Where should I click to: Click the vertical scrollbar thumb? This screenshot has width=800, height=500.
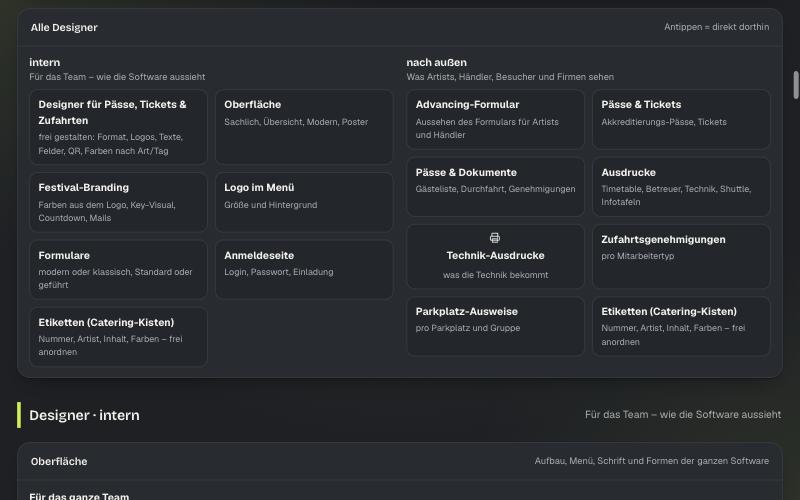point(795,85)
